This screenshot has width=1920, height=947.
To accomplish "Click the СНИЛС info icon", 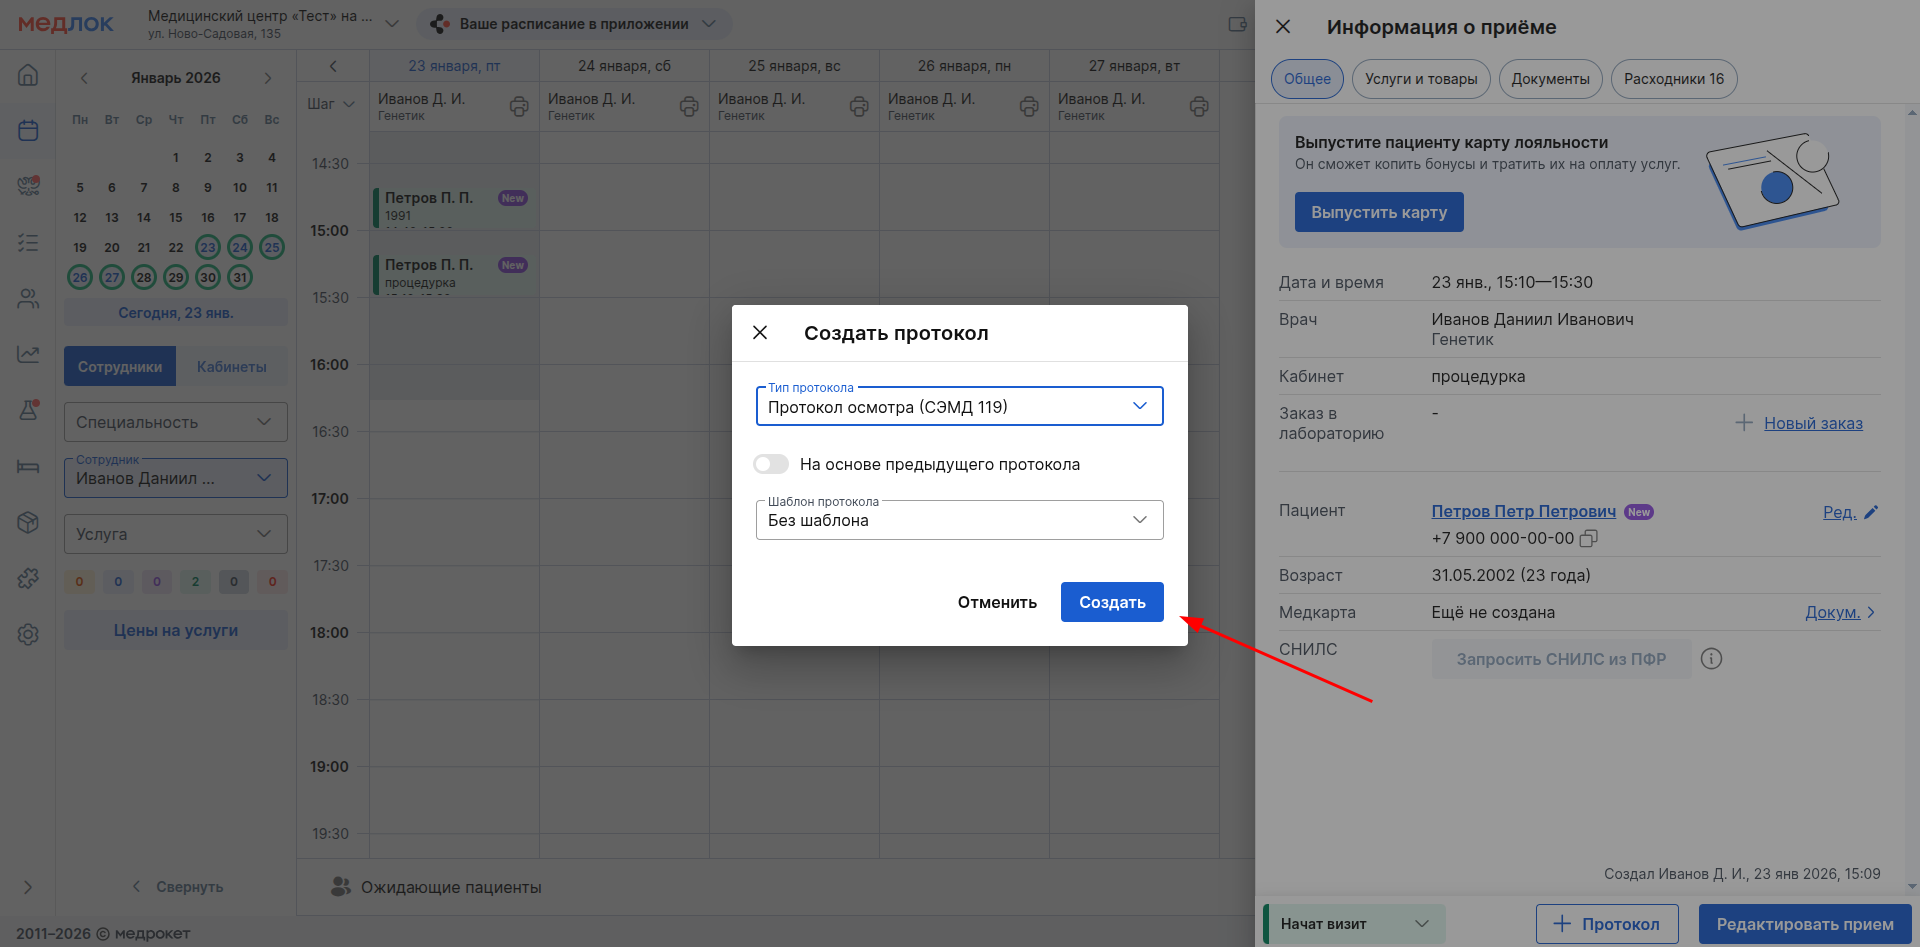I will [x=1711, y=659].
